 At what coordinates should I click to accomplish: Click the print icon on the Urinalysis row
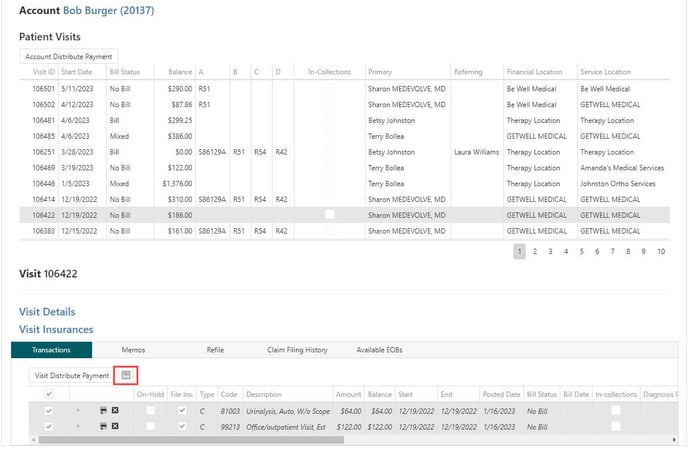pos(102,410)
